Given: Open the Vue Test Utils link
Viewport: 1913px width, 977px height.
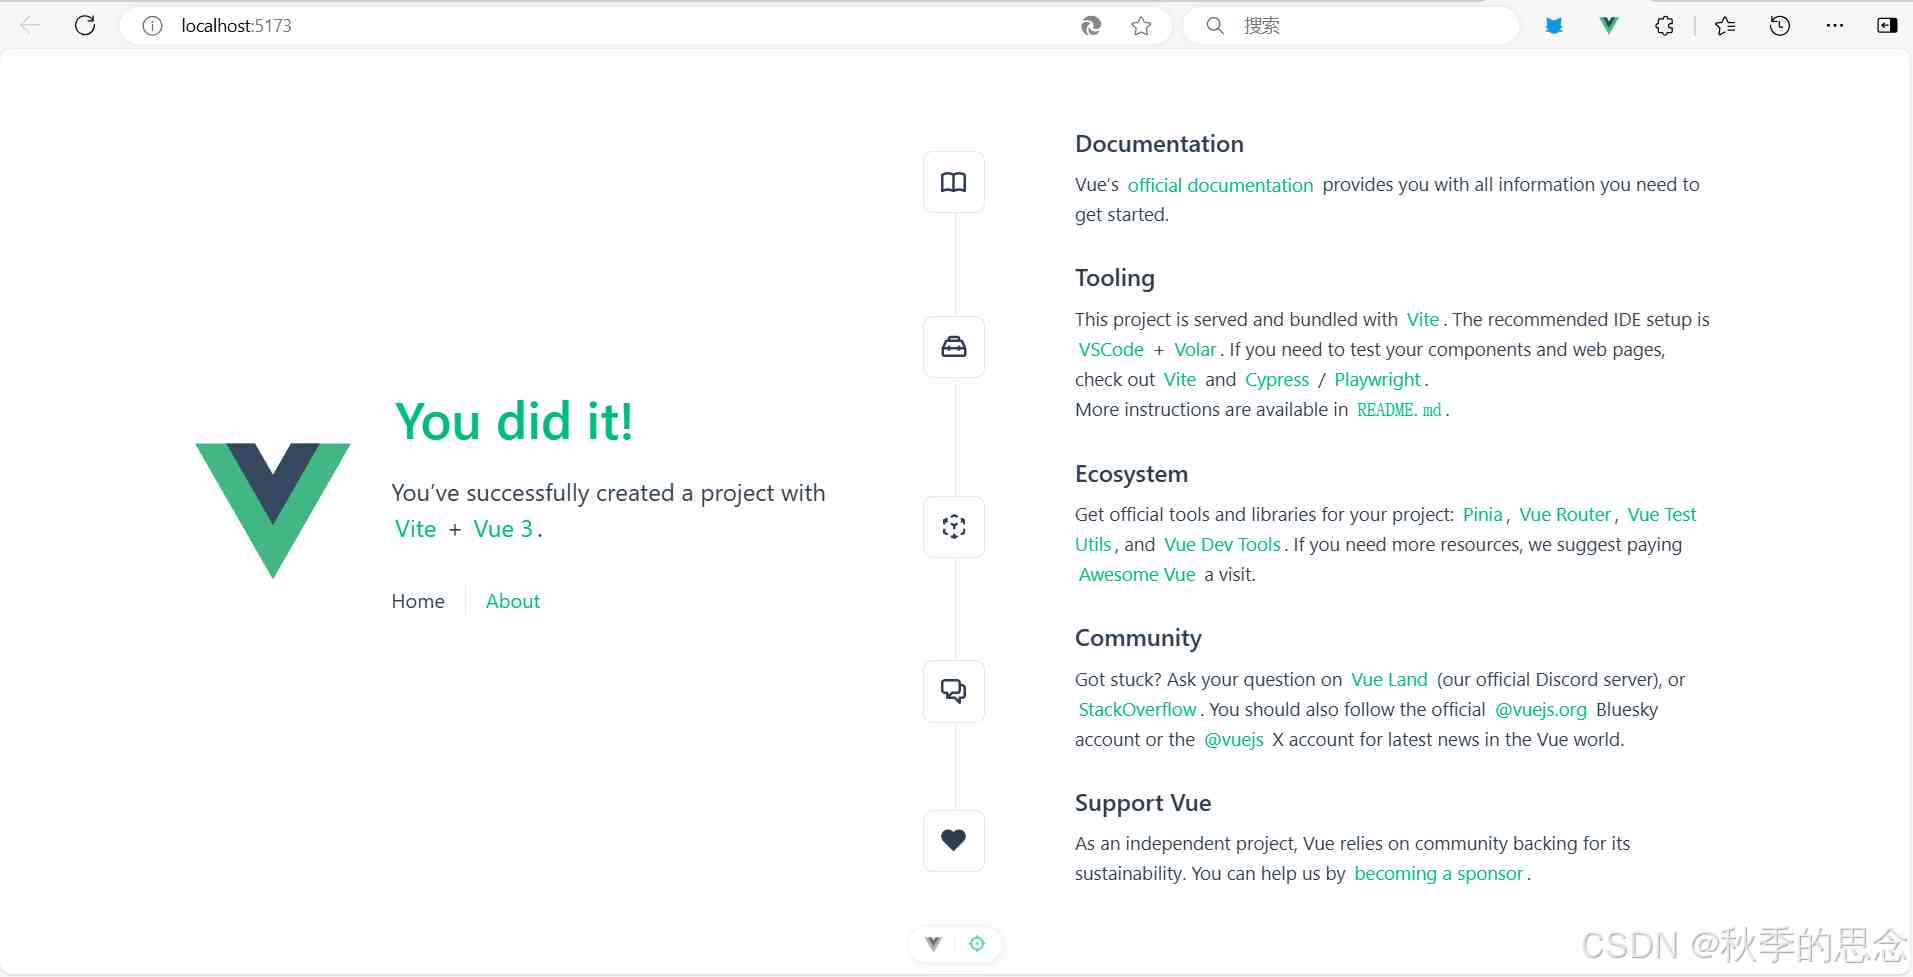Looking at the screenshot, I should click(x=1661, y=515).
